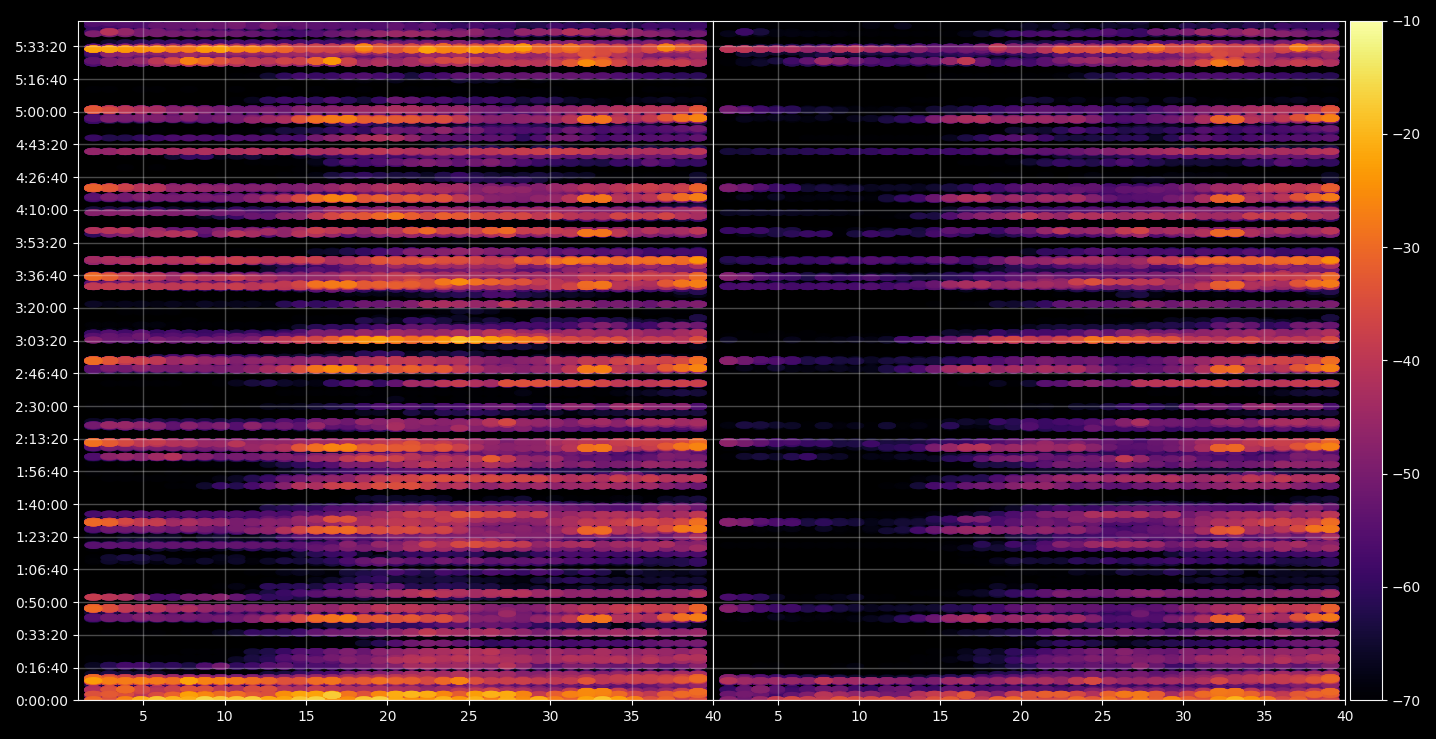1436x739 pixels.
Task: Click the 4:43:20 y-axis tick label
Action: click(43, 145)
